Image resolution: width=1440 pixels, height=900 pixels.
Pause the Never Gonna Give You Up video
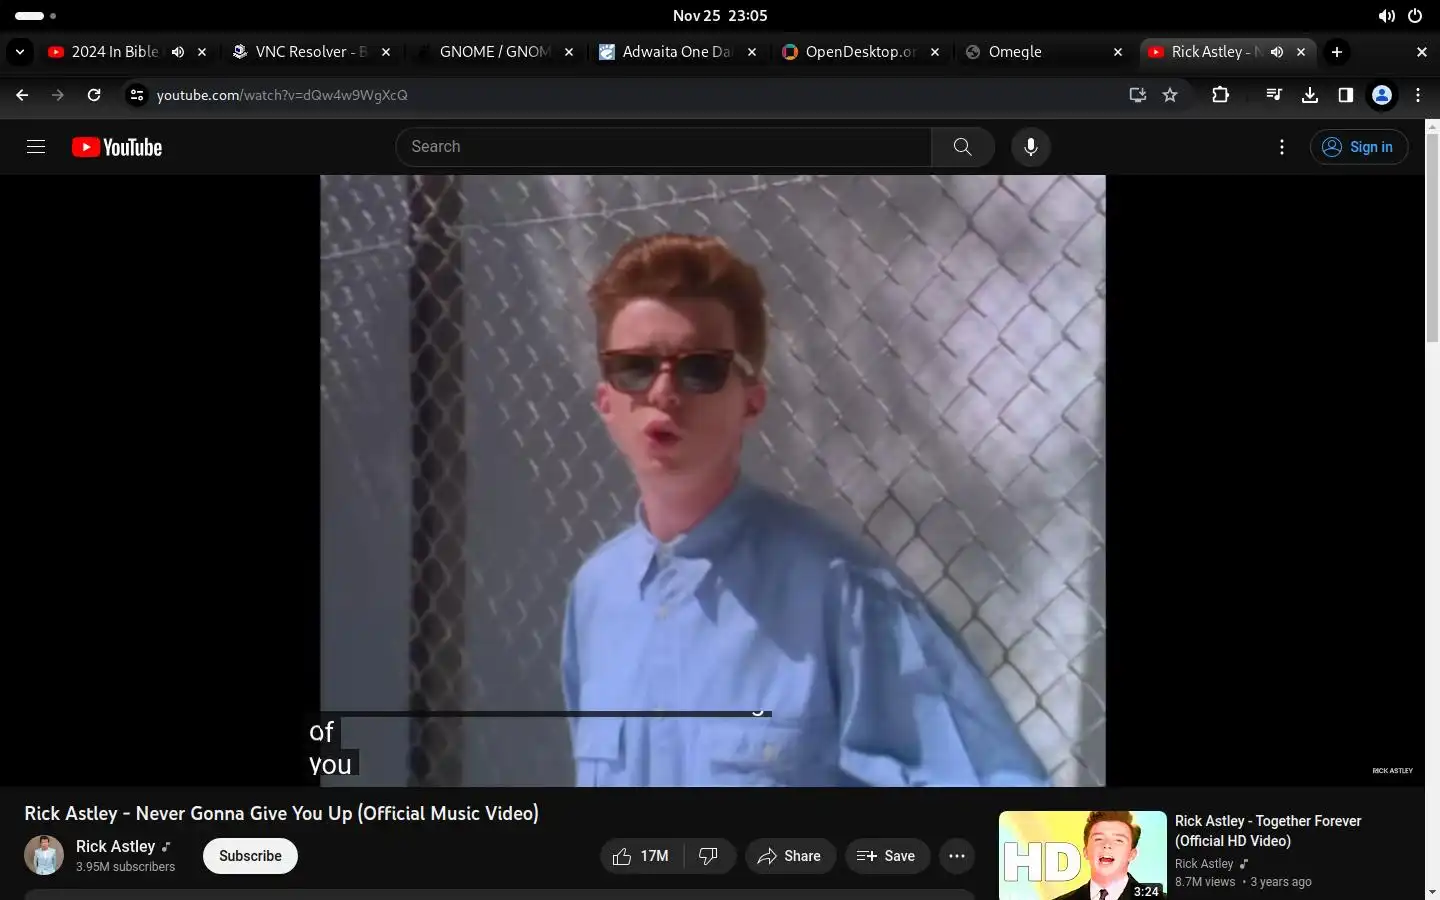(713, 480)
